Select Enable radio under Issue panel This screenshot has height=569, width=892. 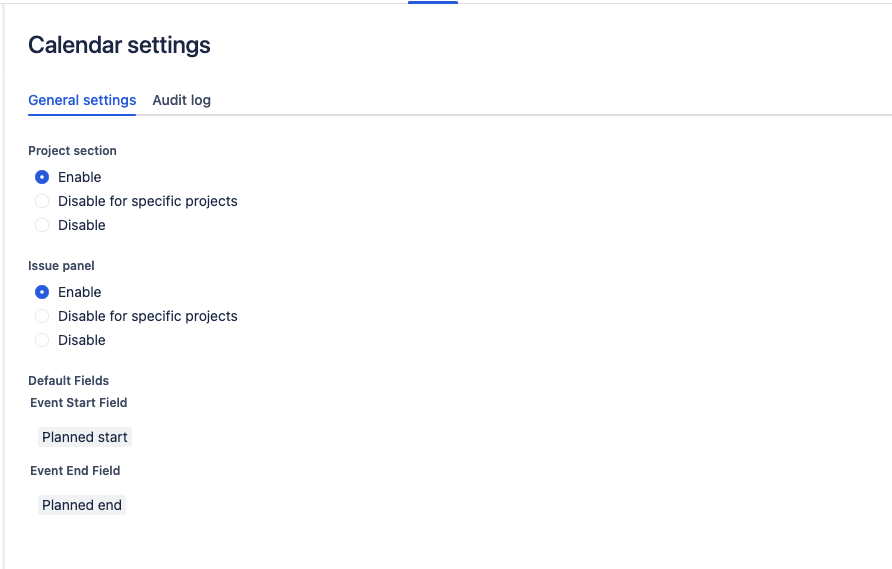point(42,292)
